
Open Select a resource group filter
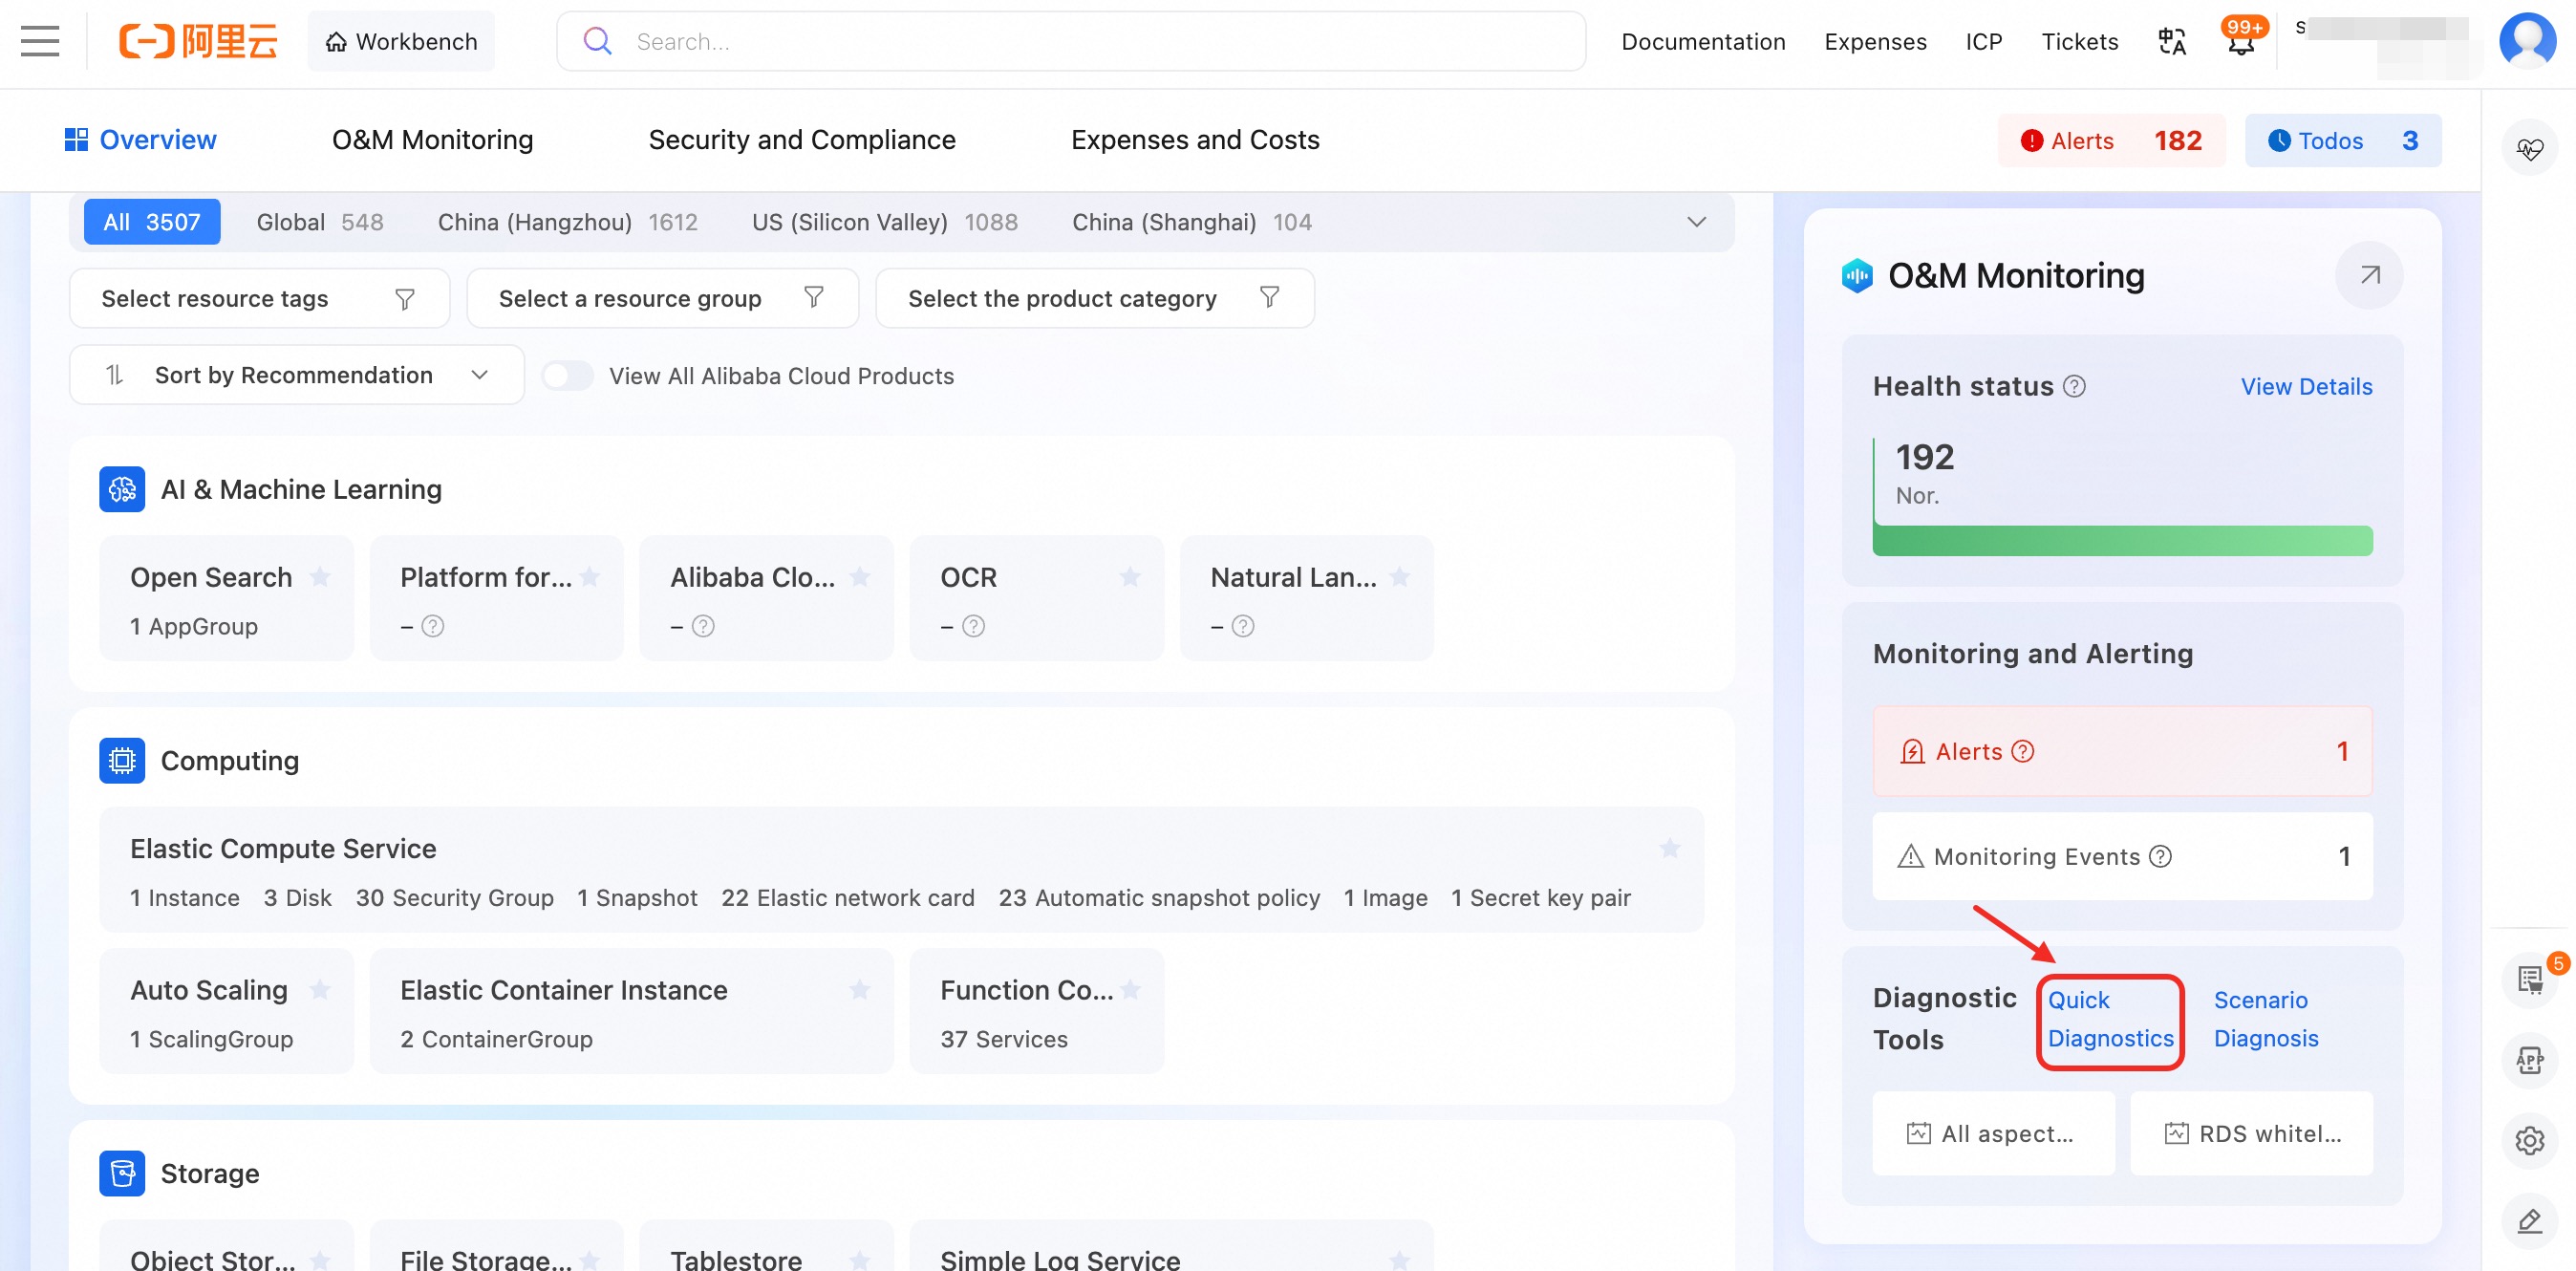[x=662, y=298]
